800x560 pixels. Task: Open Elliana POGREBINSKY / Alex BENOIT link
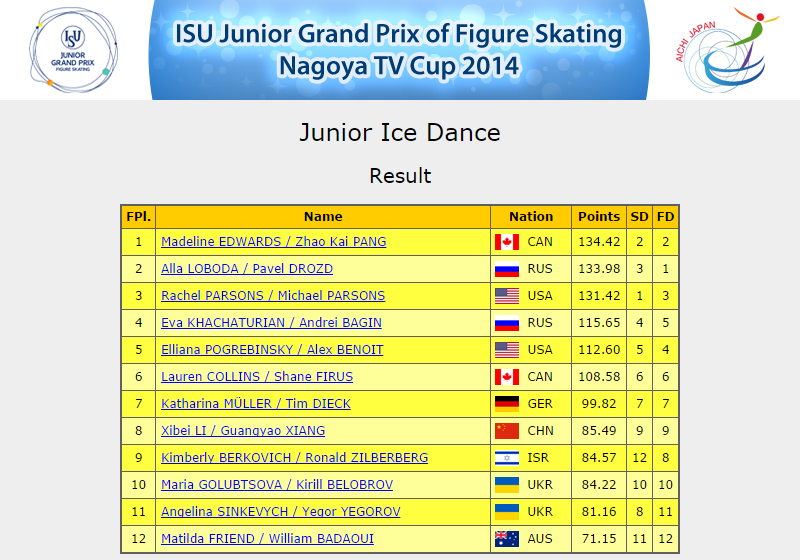[272, 350]
